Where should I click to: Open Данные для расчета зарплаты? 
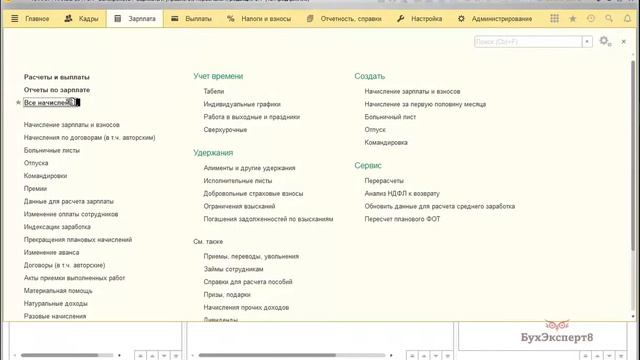69,201
